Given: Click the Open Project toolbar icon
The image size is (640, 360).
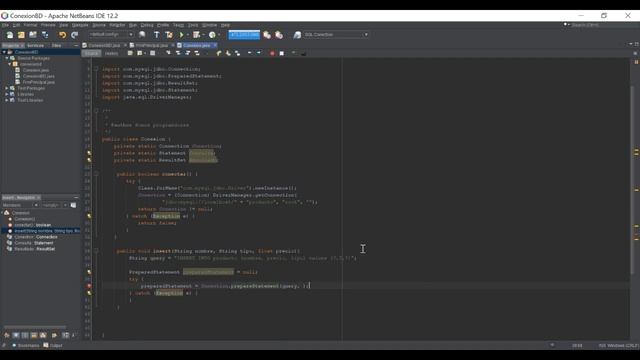Looking at the screenshot, I should pyautogui.click(x=33, y=35).
